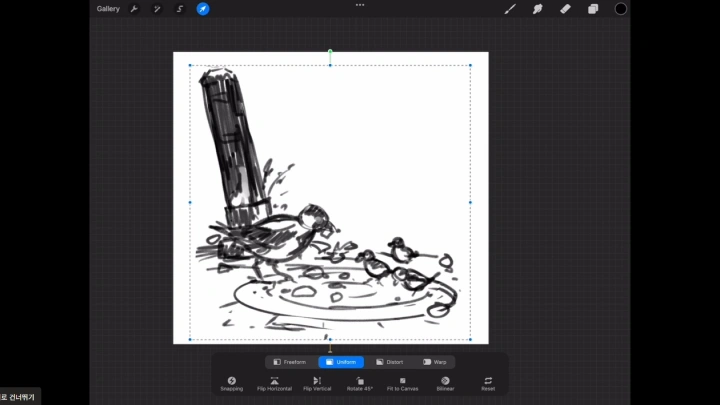Toggle Snapping option
This screenshot has height=405, width=720.
point(231,384)
